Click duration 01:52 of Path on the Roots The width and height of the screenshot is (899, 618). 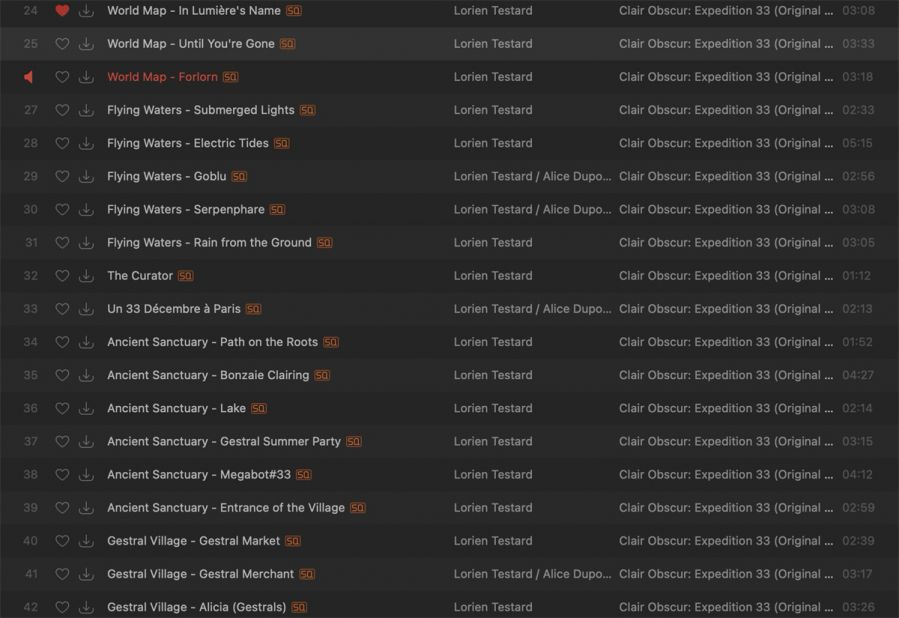[x=857, y=342]
